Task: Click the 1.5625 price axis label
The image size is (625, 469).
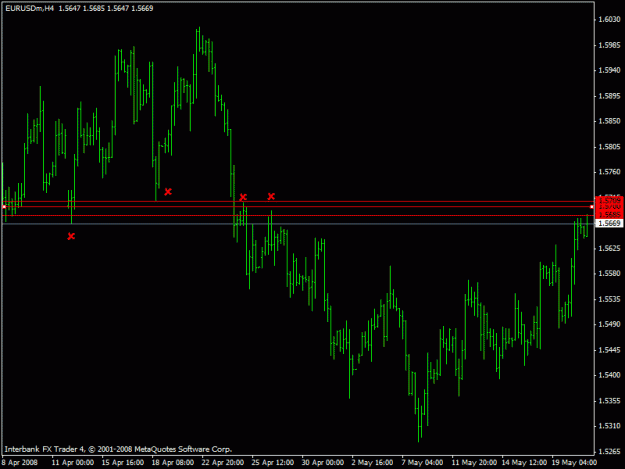Action: [x=609, y=248]
